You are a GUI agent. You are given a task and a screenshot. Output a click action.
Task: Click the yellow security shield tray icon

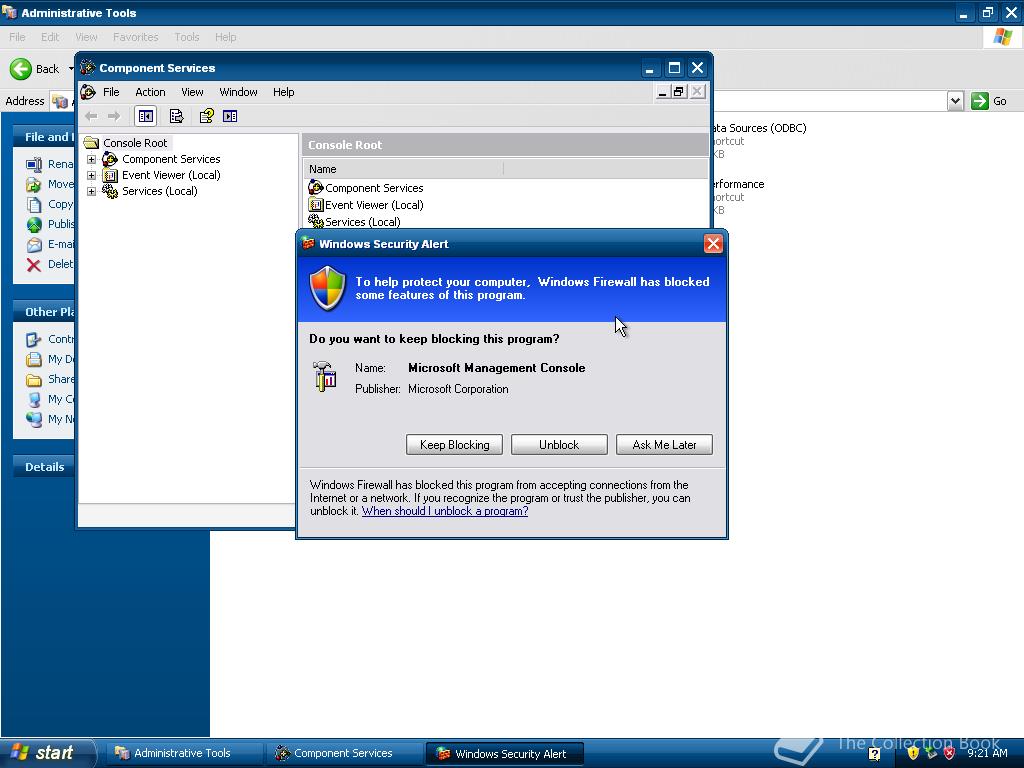click(913, 753)
